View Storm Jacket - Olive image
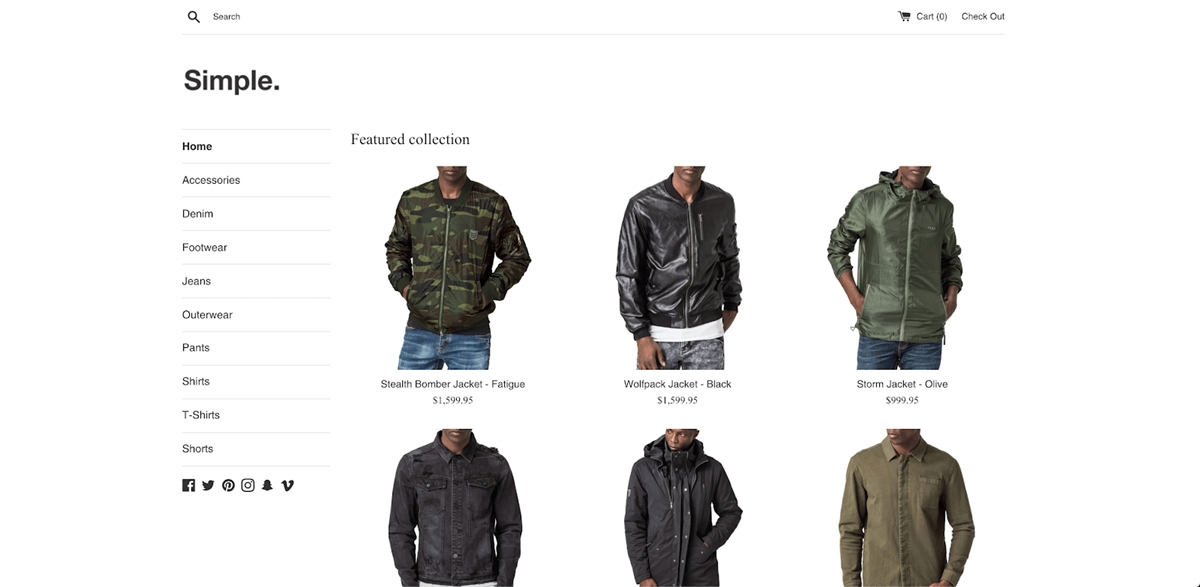 [x=901, y=268]
